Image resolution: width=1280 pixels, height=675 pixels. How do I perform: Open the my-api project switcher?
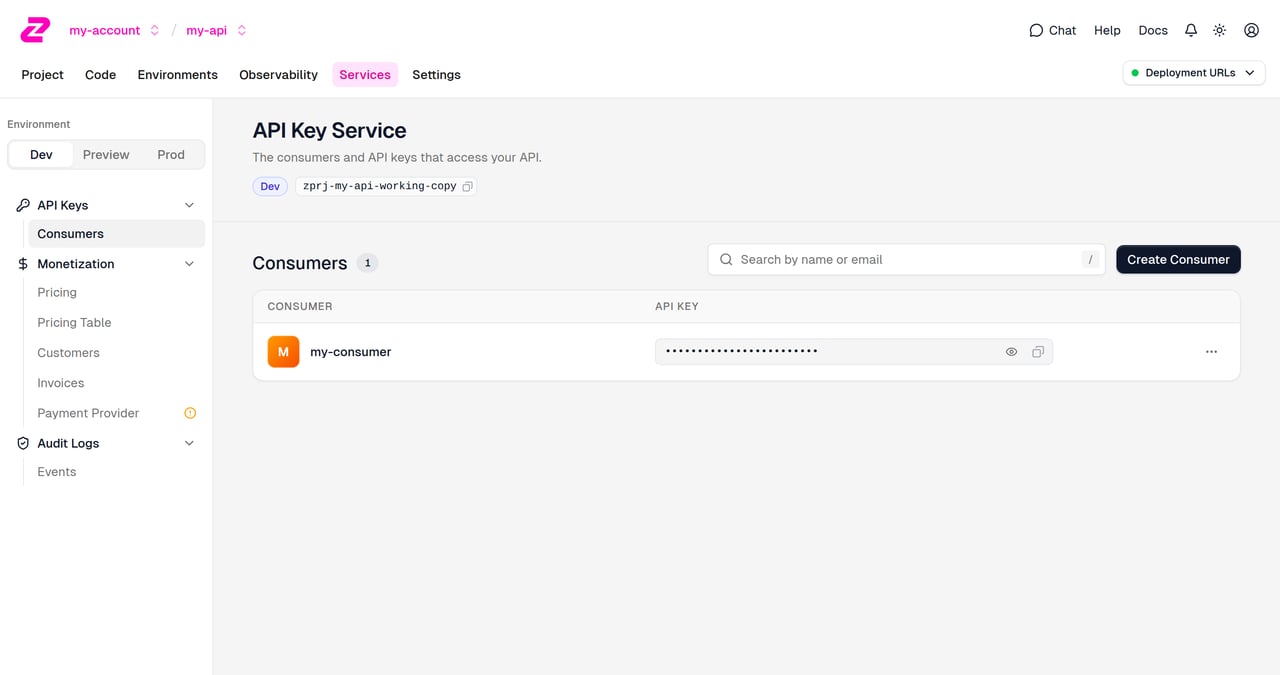216,30
